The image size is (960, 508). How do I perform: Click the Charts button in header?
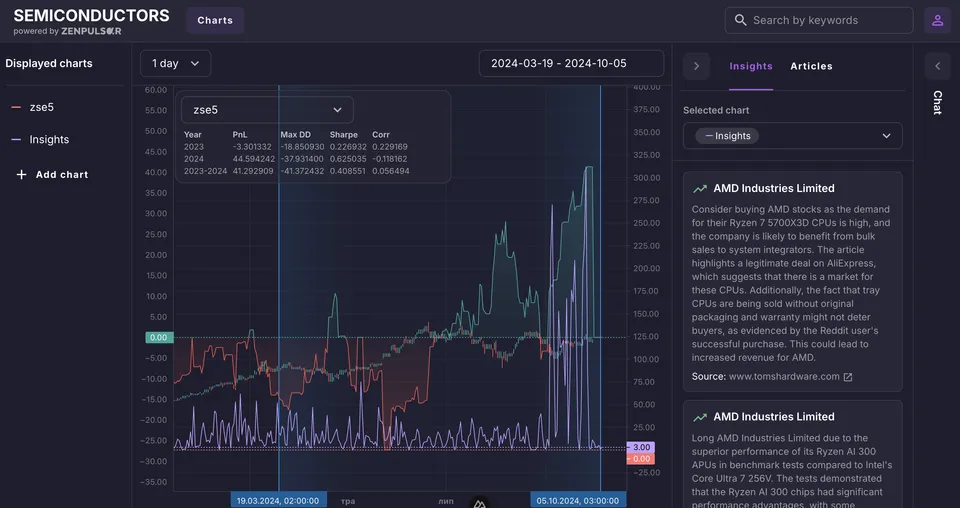[x=215, y=20]
